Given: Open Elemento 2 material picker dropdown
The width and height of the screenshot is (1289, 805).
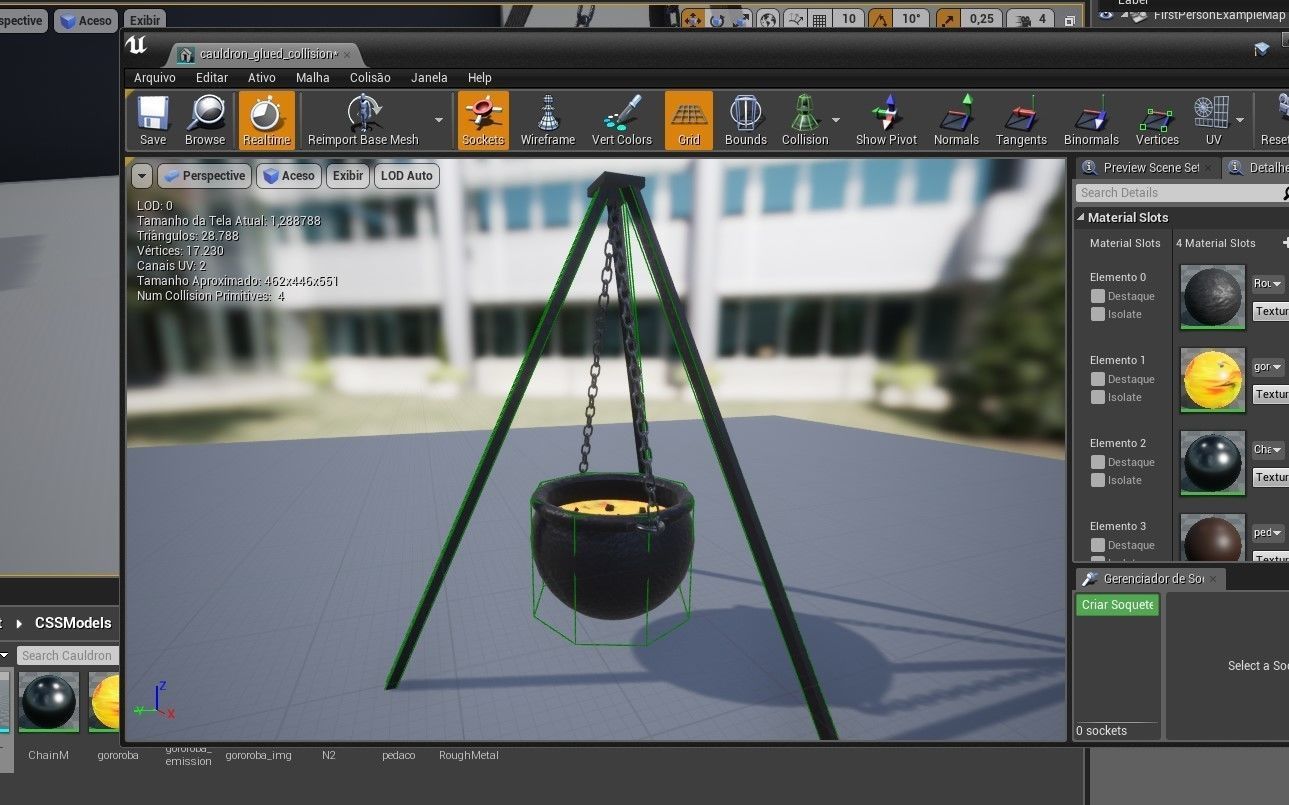Looking at the screenshot, I should tap(1269, 450).
